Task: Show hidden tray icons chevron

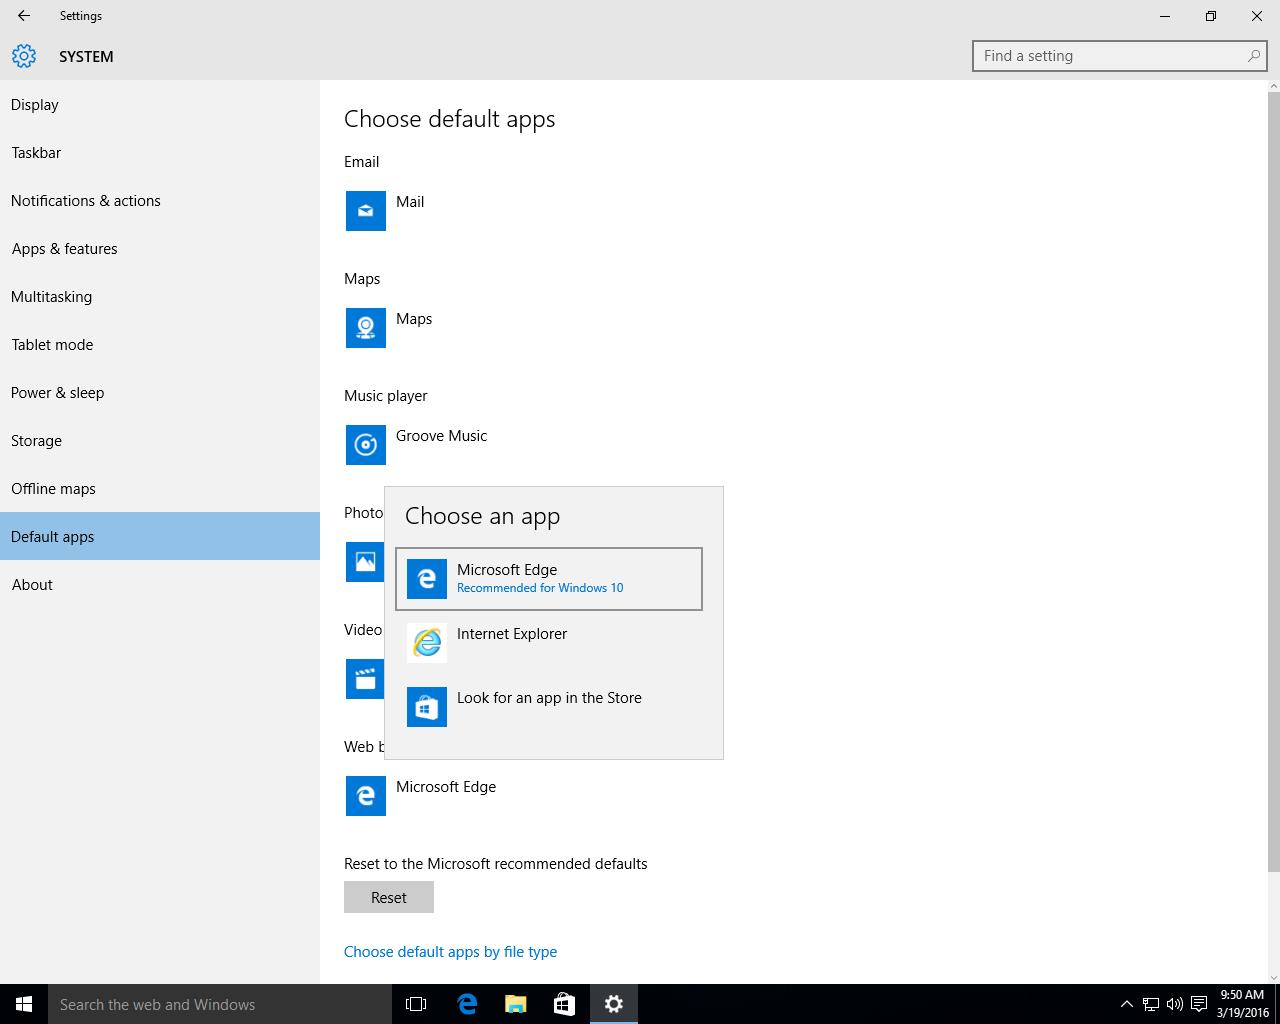Action: pyautogui.click(x=1127, y=1004)
